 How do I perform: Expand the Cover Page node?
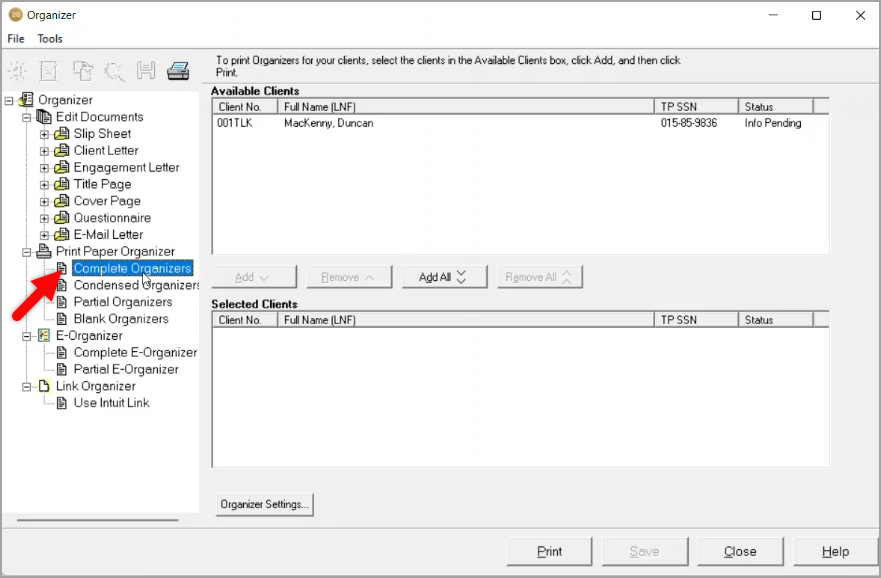point(44,202)
